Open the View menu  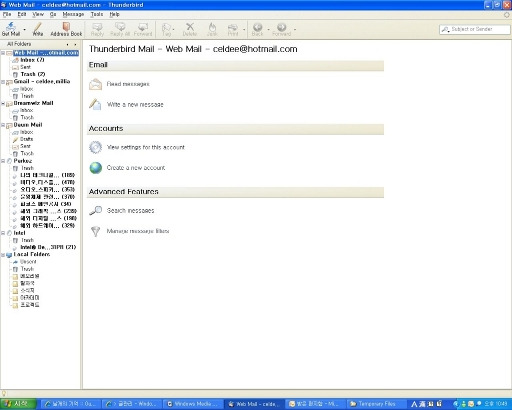tap(38, 14)
